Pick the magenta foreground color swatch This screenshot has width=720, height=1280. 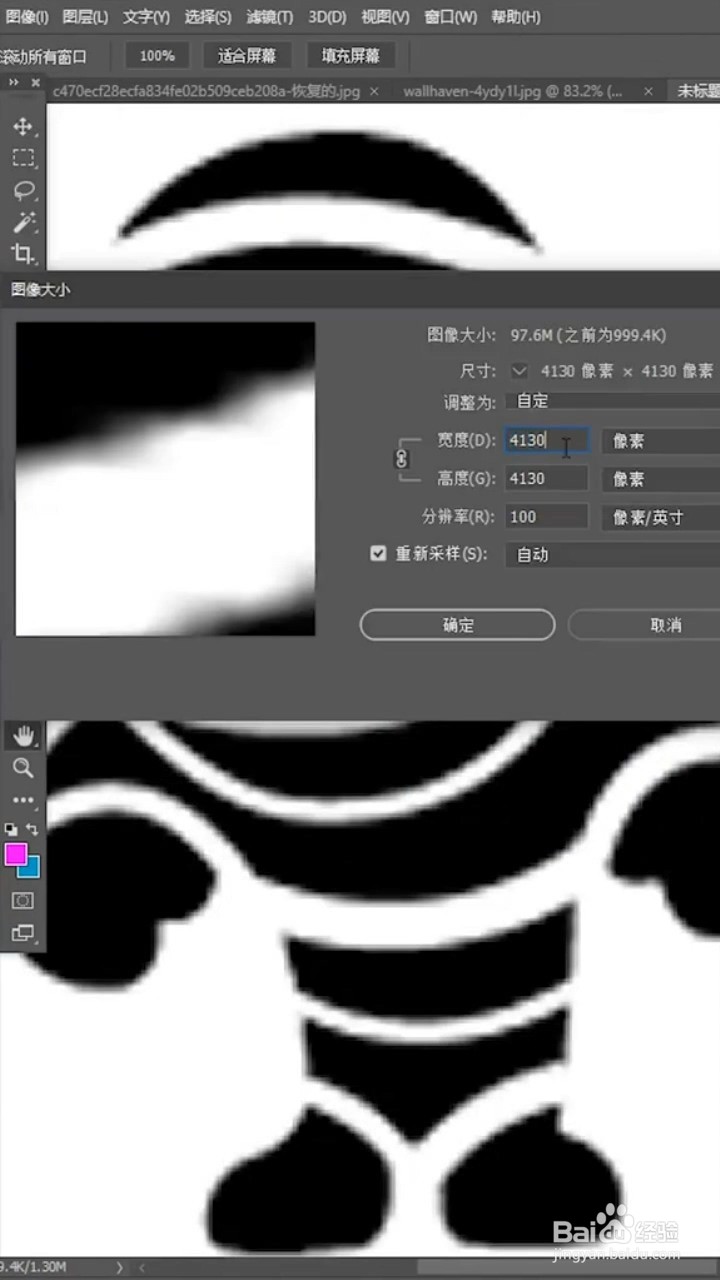[16, 854]
